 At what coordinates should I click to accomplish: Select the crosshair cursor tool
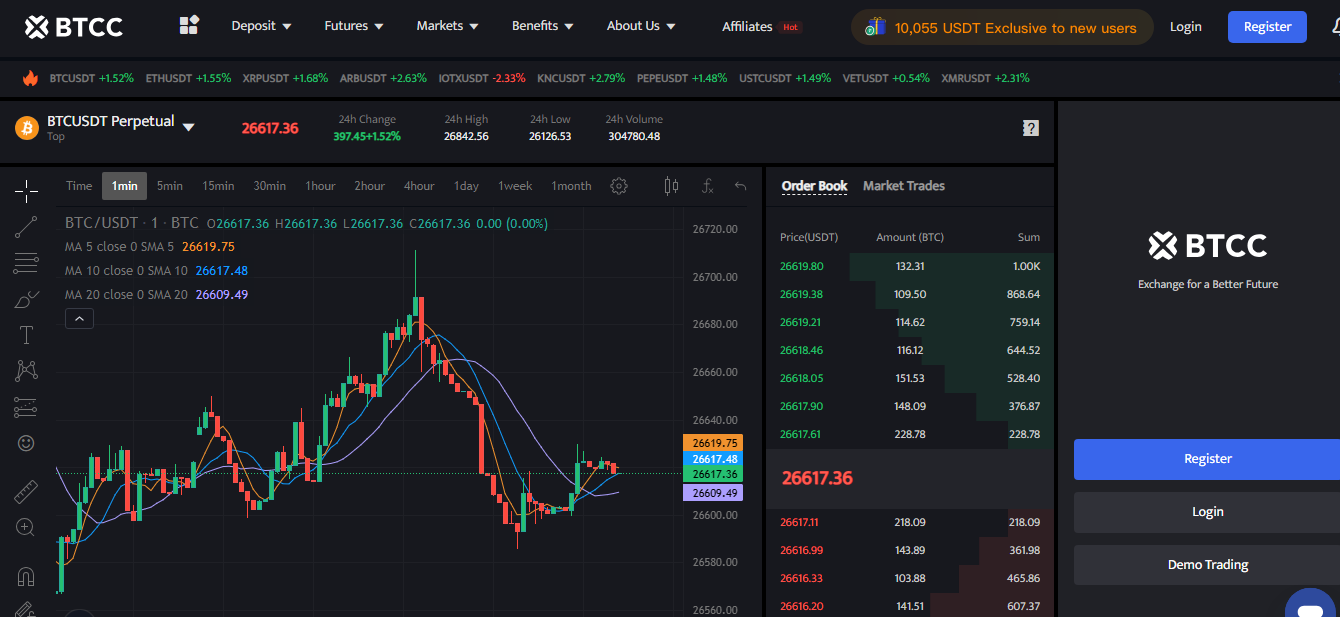click(x=26, y=189)
